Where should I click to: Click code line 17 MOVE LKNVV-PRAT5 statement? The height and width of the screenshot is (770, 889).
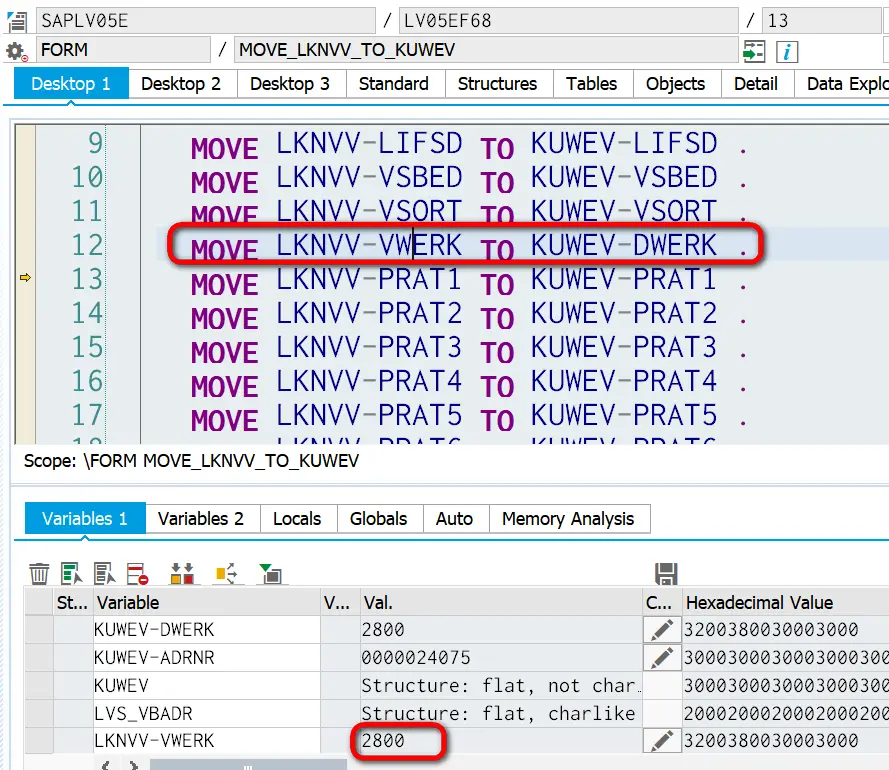coord(468,416)
